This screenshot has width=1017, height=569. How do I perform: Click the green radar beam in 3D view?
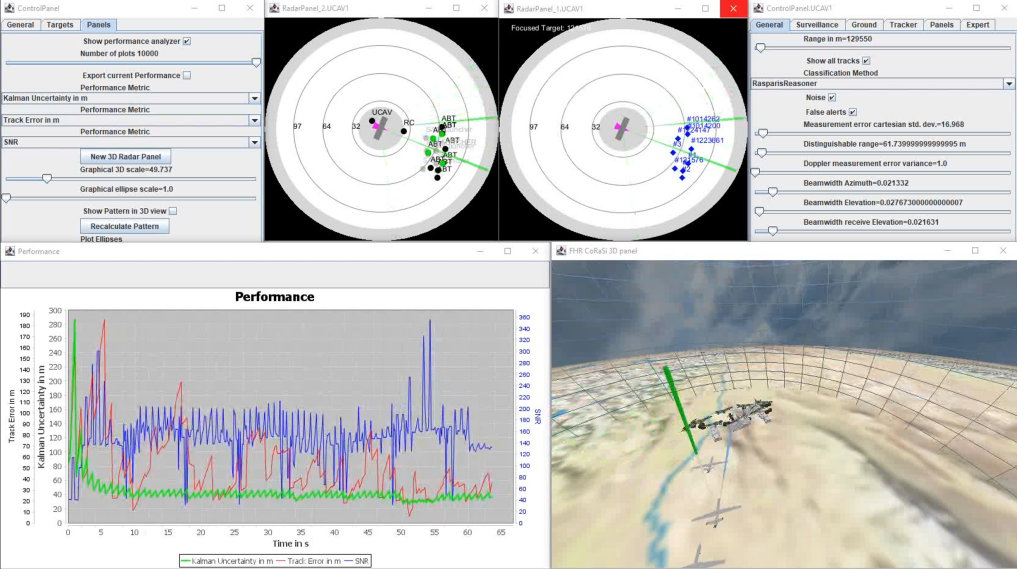click(680, 409)
